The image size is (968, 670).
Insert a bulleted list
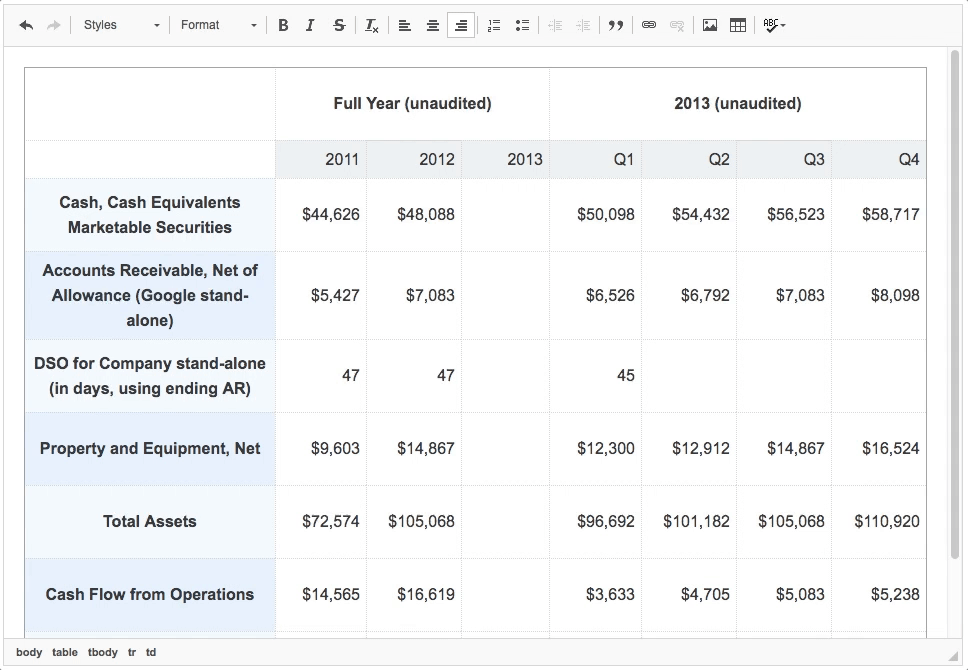pos(522,25)
